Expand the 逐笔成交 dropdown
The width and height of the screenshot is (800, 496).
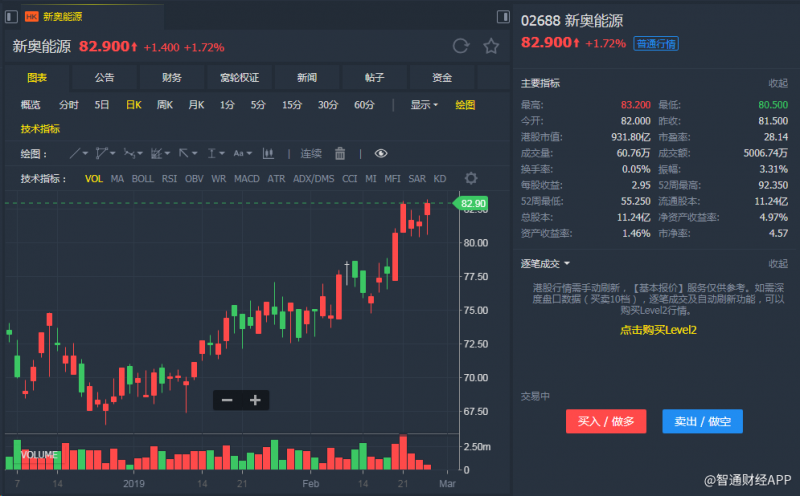(545, 263)
